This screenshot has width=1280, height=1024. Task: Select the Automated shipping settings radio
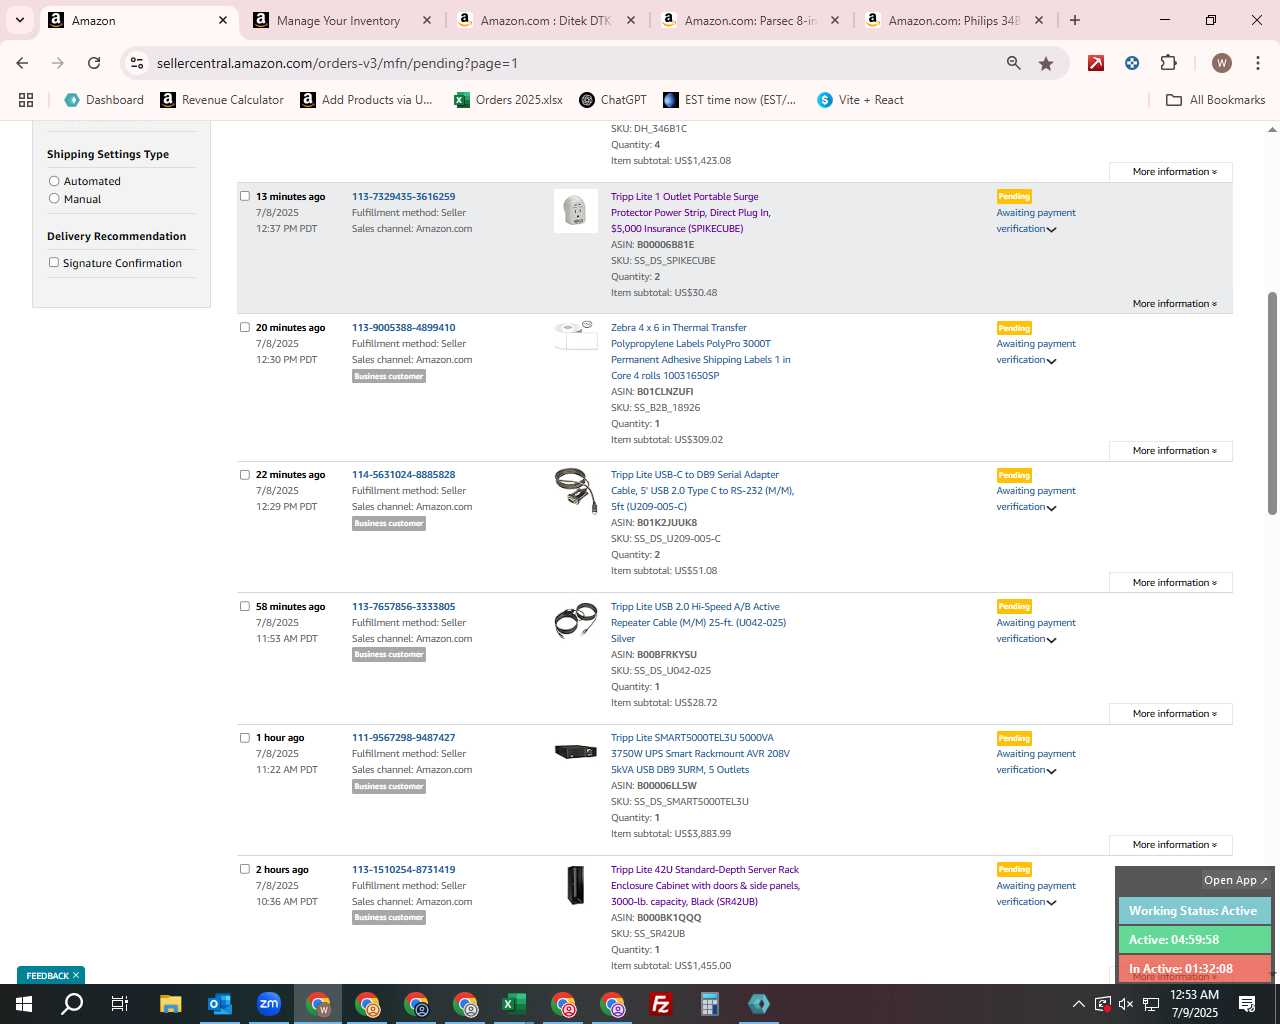click(x=54, y=181)
